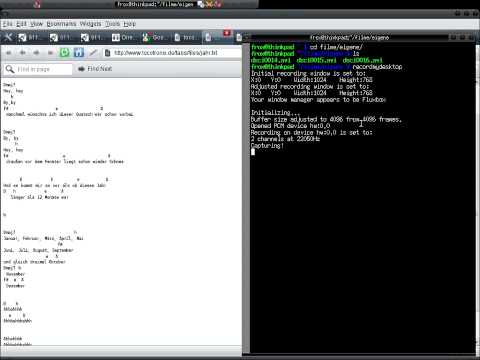Go to the Home page via the blue icon

click(79, 53)
